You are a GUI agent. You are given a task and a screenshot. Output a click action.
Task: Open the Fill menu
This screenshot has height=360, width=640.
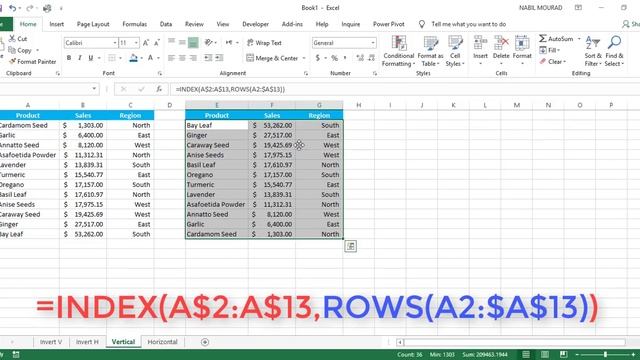pos(550,50)
